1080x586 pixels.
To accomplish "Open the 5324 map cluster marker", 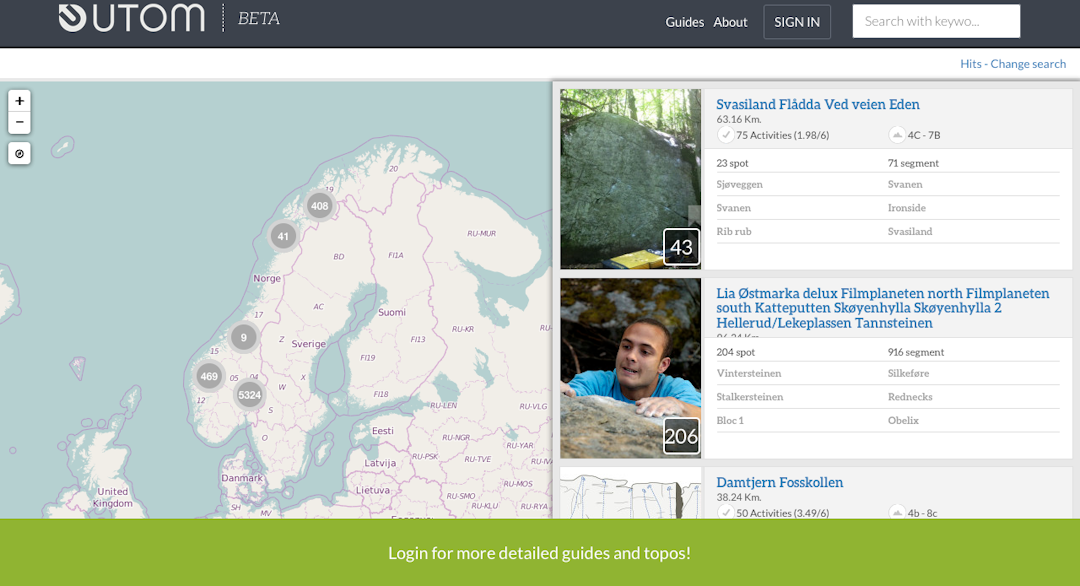I will pyautogui.click(x=249, y=395).
